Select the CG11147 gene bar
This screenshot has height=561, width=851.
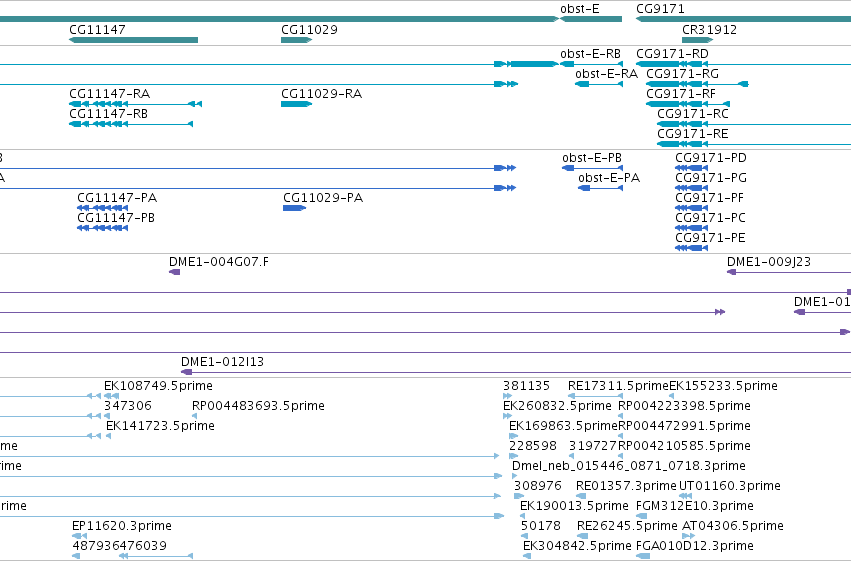(x=134, y=40)
